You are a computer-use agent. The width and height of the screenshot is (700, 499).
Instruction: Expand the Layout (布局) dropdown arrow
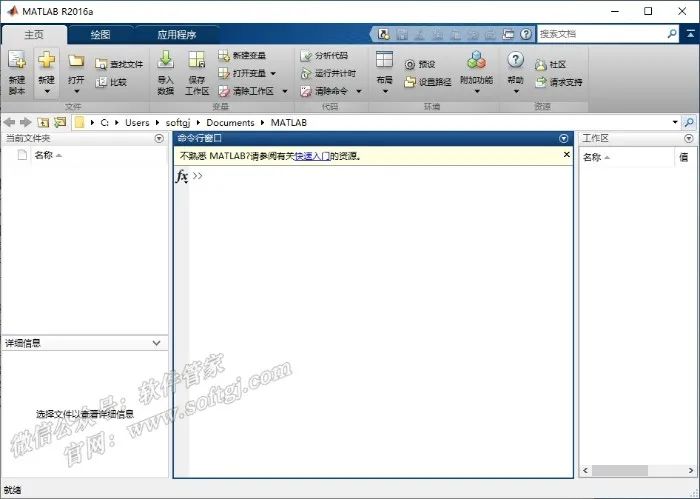385,92
